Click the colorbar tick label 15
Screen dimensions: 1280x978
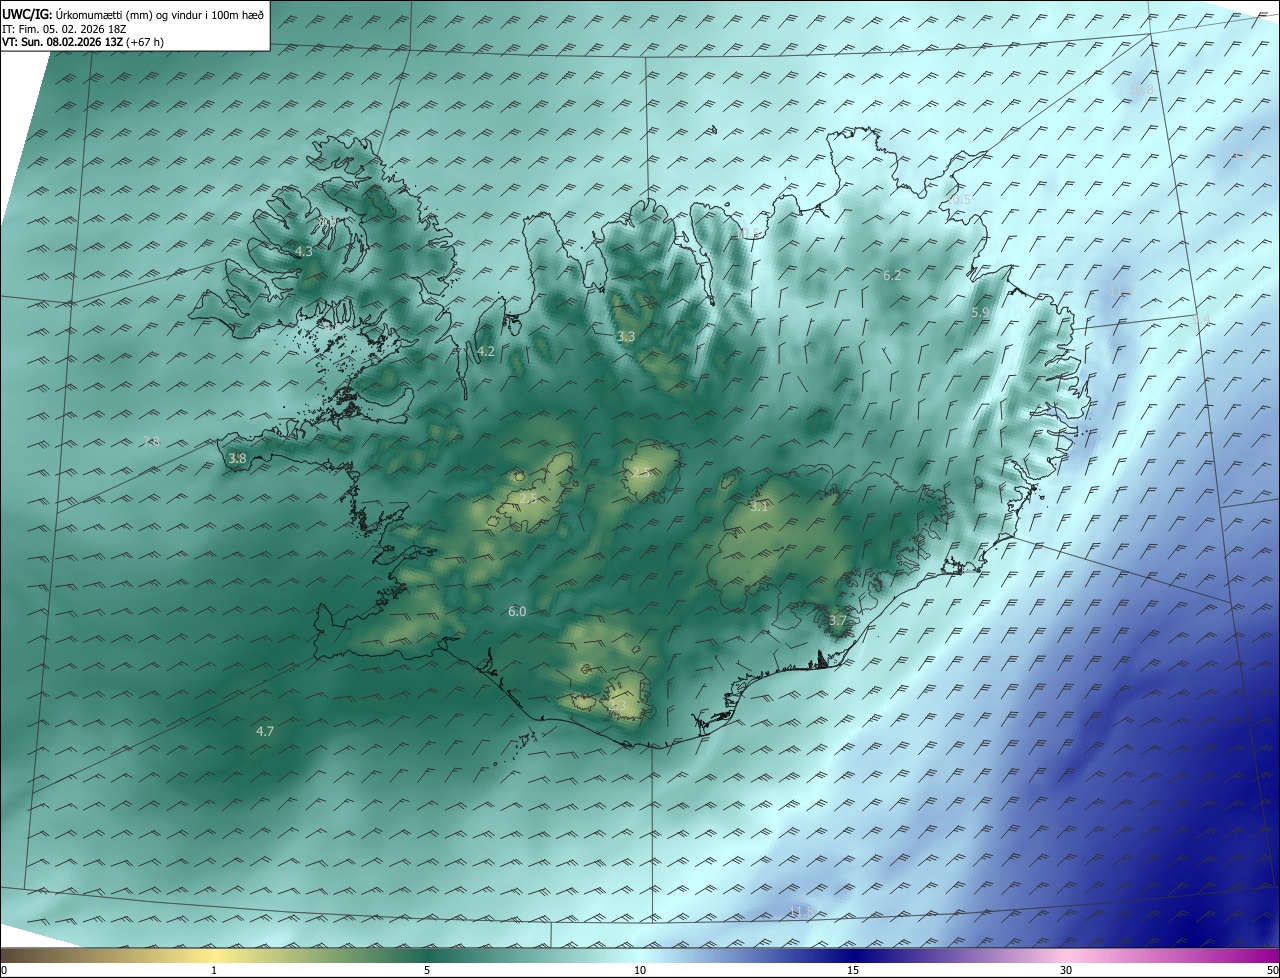(x=853, y=970)
